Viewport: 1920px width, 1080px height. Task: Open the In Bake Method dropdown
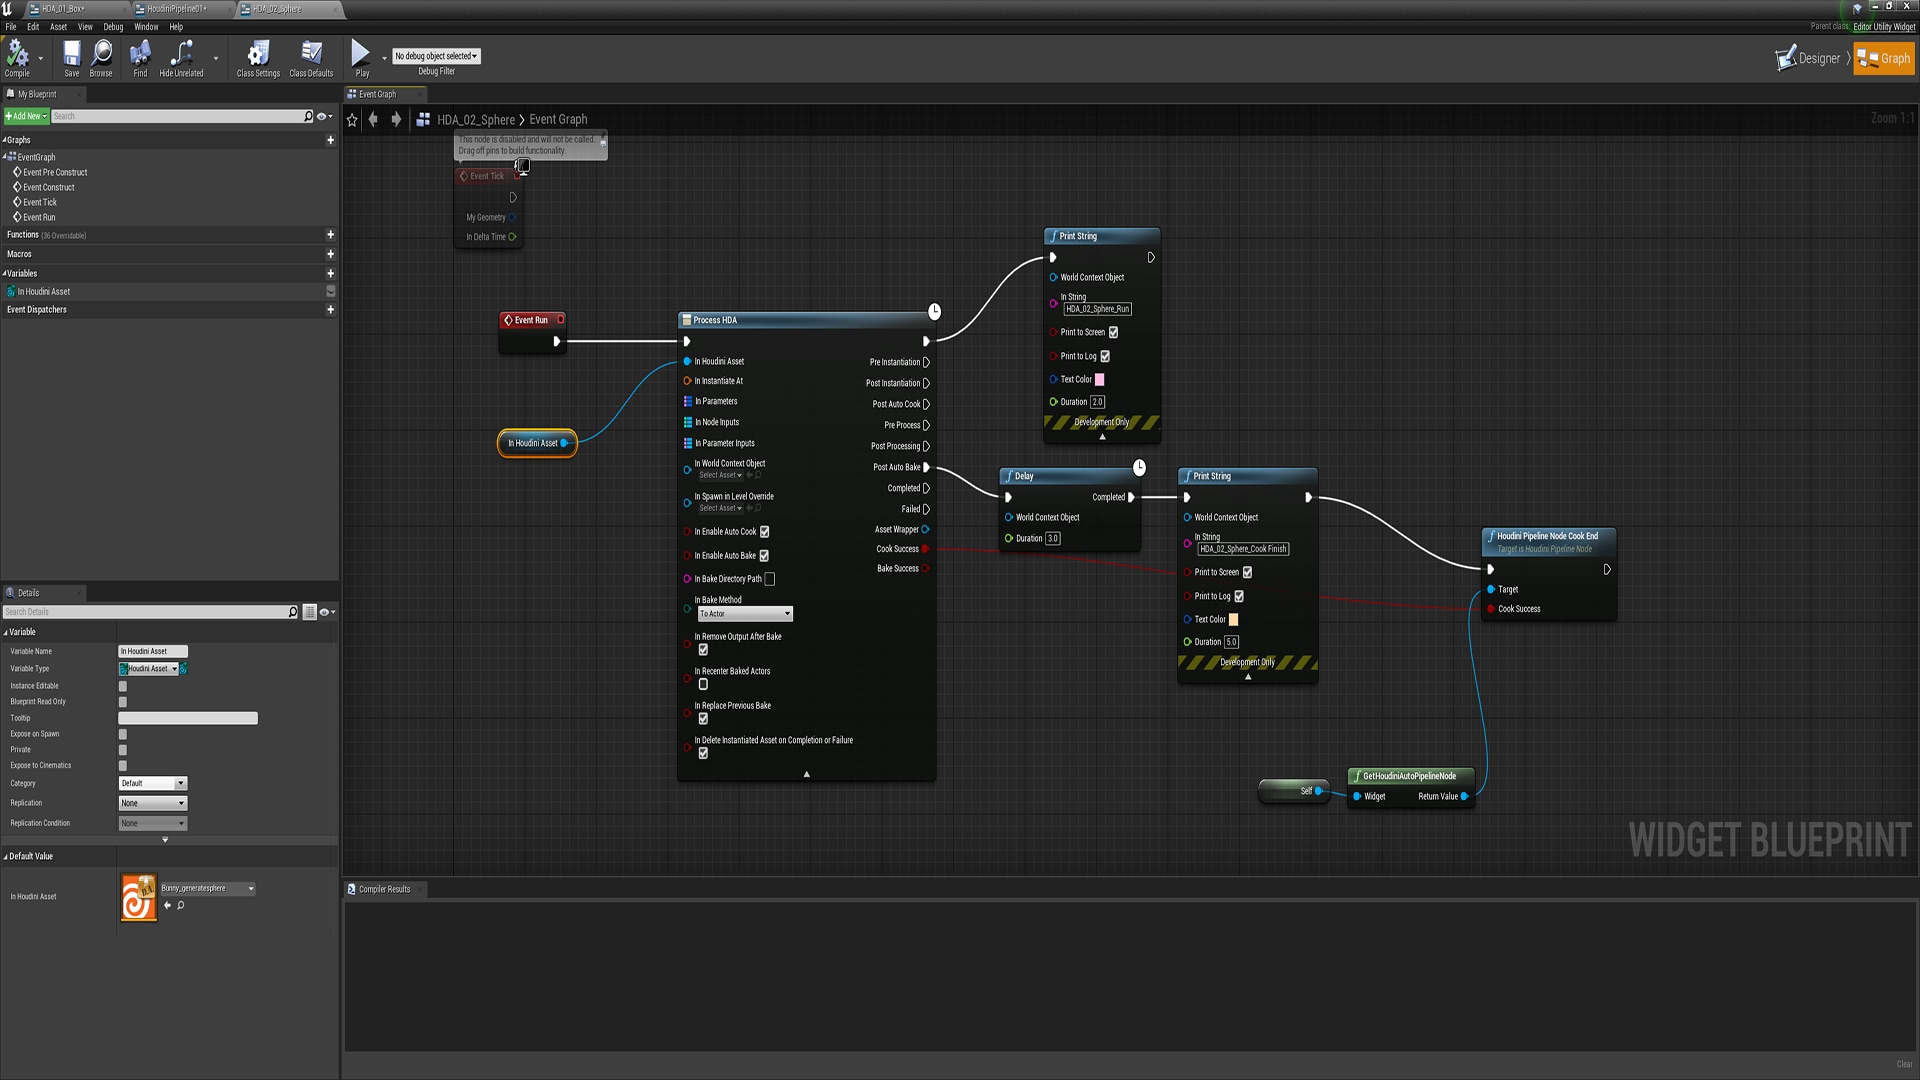(745, 613)
